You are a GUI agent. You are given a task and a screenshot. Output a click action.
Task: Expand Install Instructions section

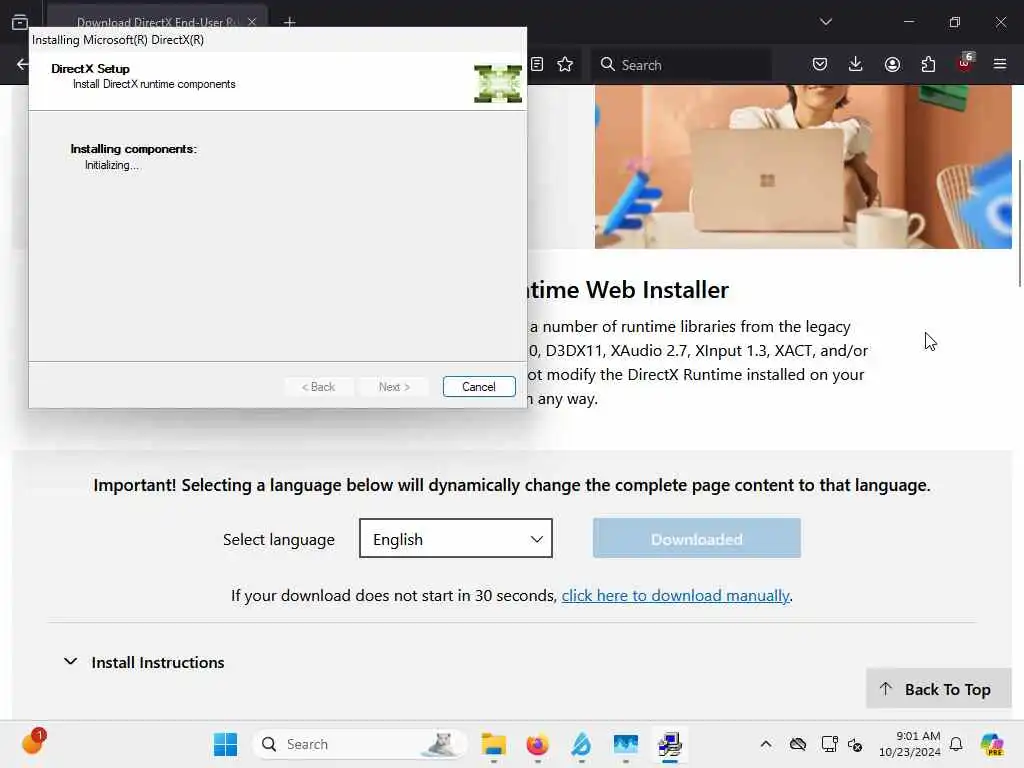144,662
